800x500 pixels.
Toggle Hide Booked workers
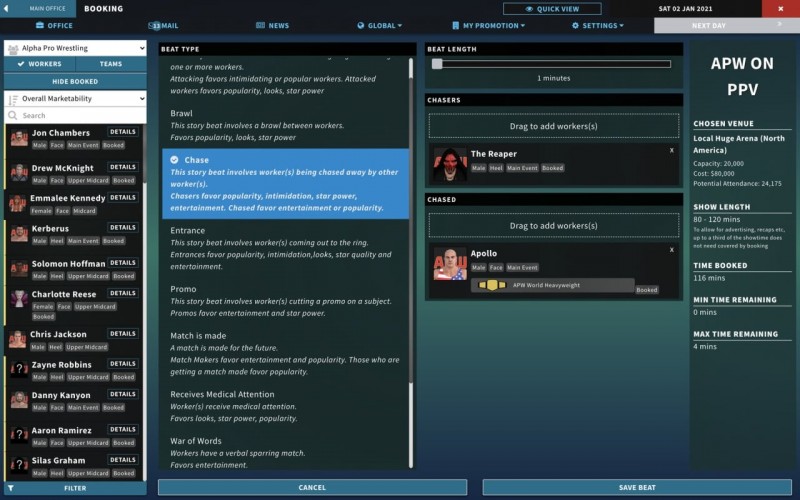click(75, 81)
